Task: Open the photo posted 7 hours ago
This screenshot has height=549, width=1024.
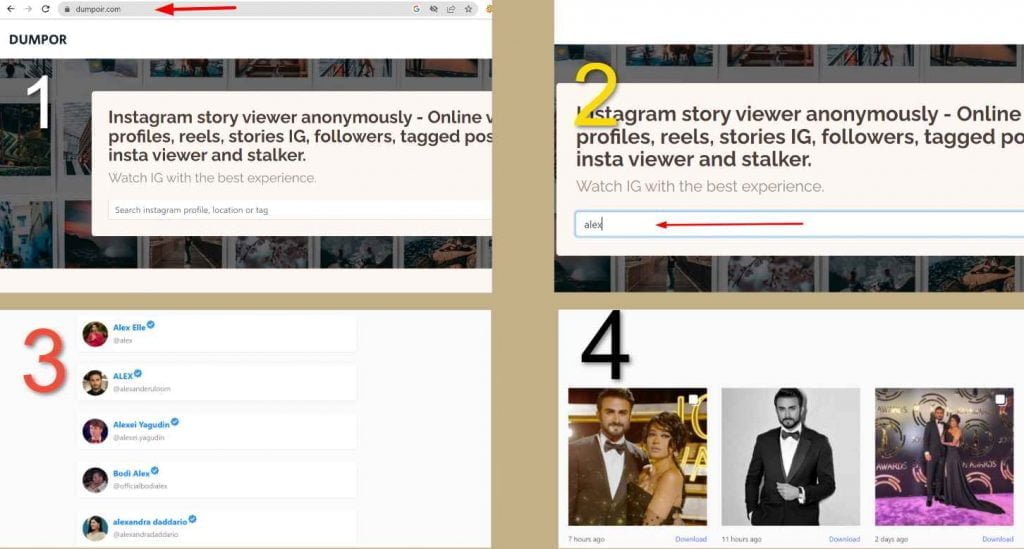Action: (637, 457)
